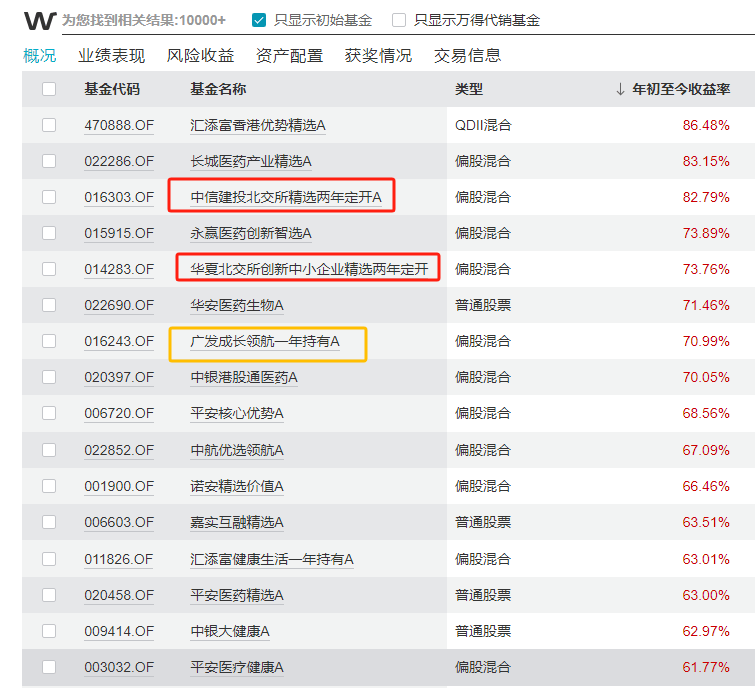Click the 61.77% return value
This screenshot has width=755, height=688.
pyautogui.click(x=706, y=667)
